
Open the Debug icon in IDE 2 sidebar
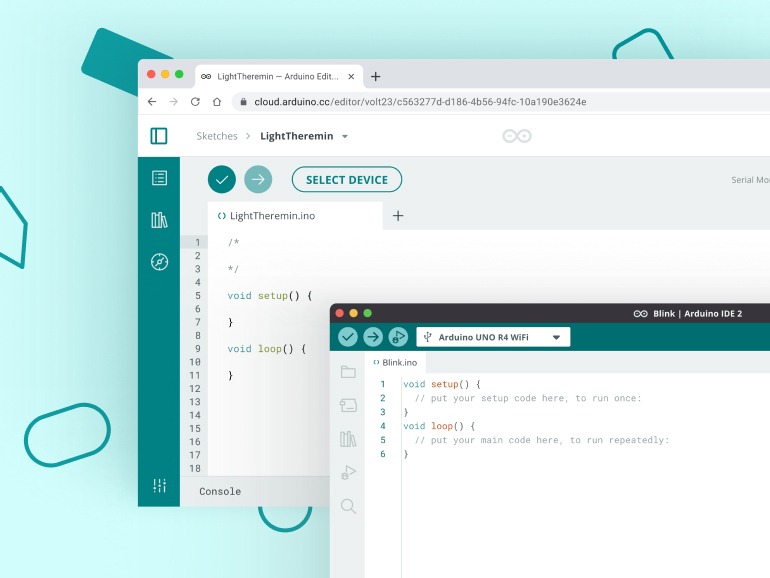(x=348, y=472)
